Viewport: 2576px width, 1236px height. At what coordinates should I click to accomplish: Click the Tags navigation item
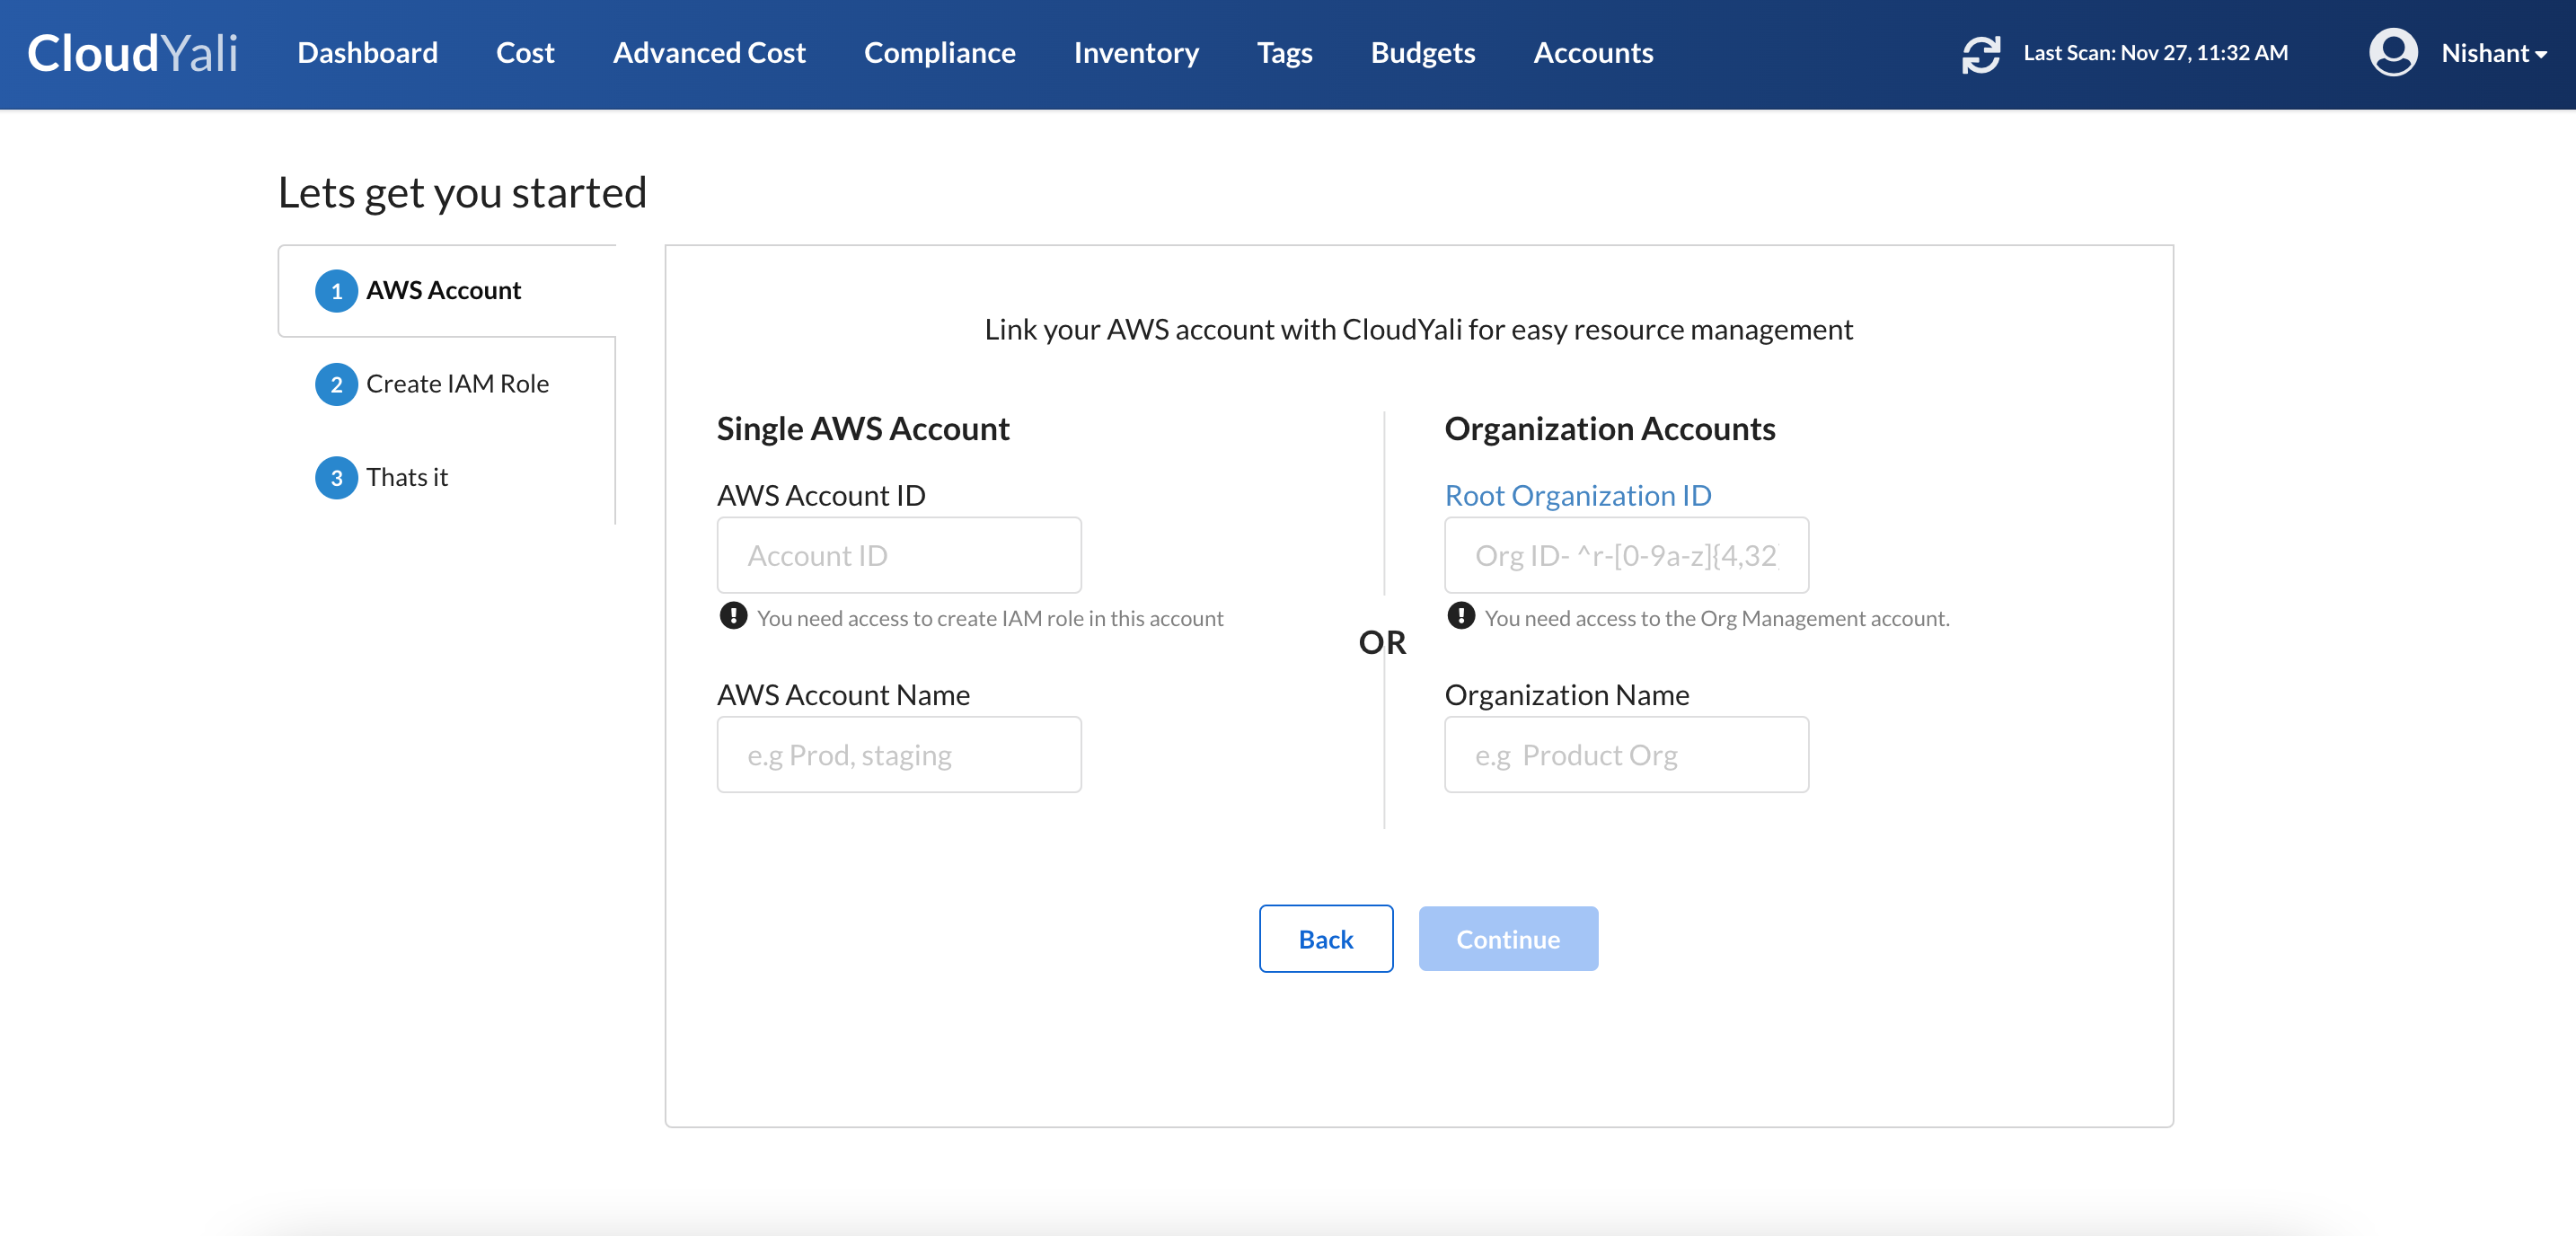pyautogui.click(x=1284, y=53)
